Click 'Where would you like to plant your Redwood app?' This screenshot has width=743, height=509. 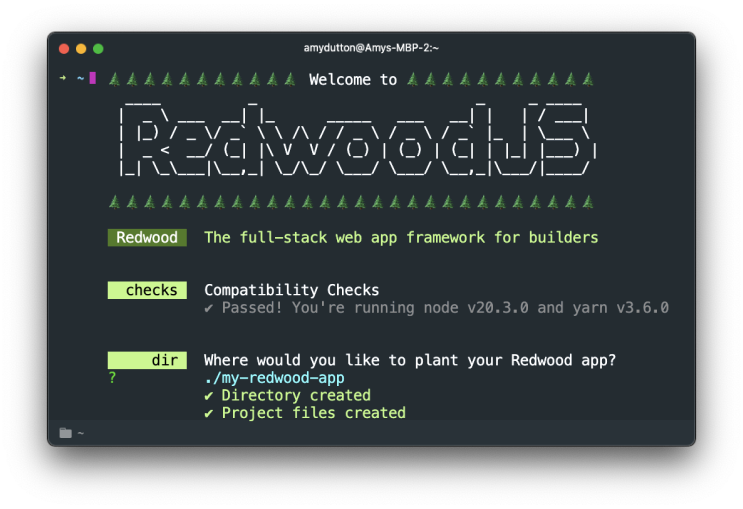point(410,360)
